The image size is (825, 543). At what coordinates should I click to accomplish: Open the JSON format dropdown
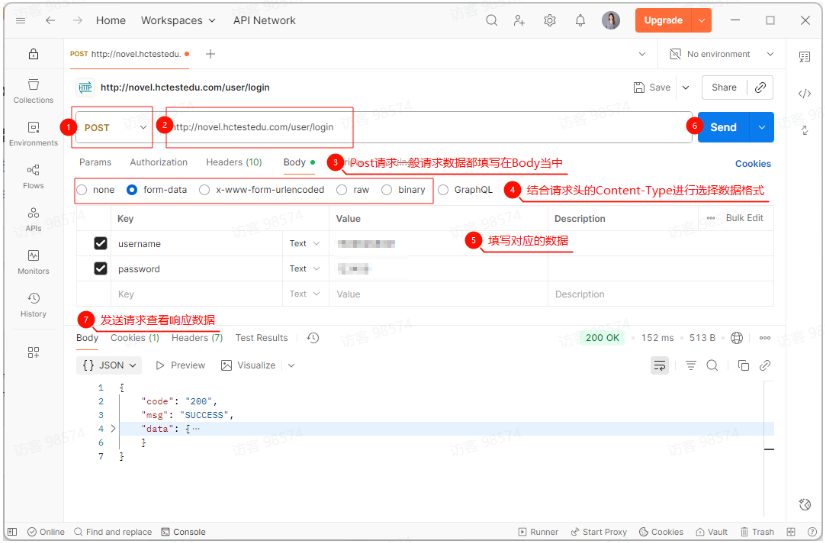pos(109,365)
